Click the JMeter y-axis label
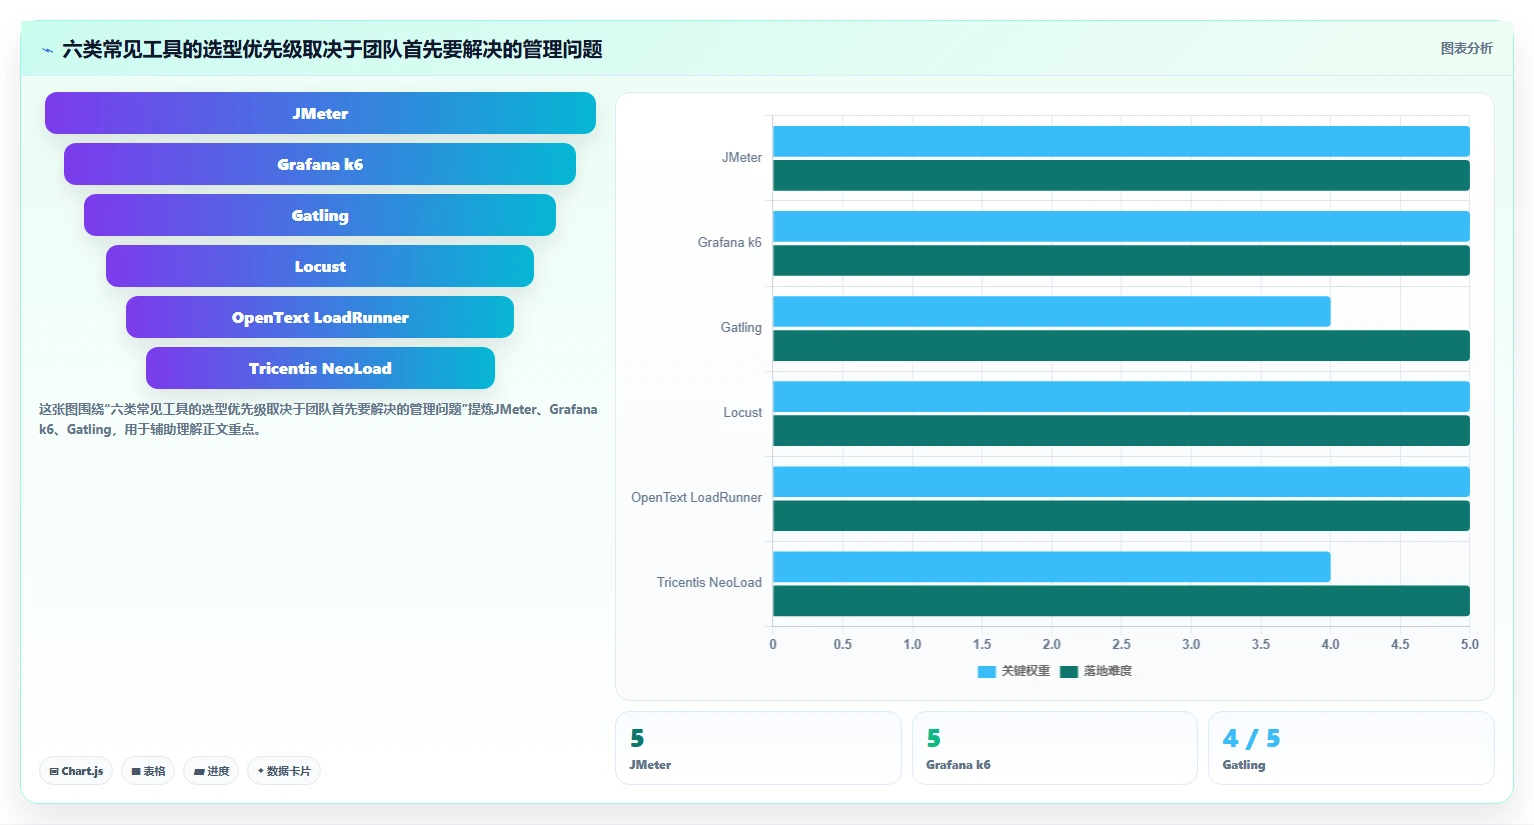1534x825 pixels. coord(742,157)
